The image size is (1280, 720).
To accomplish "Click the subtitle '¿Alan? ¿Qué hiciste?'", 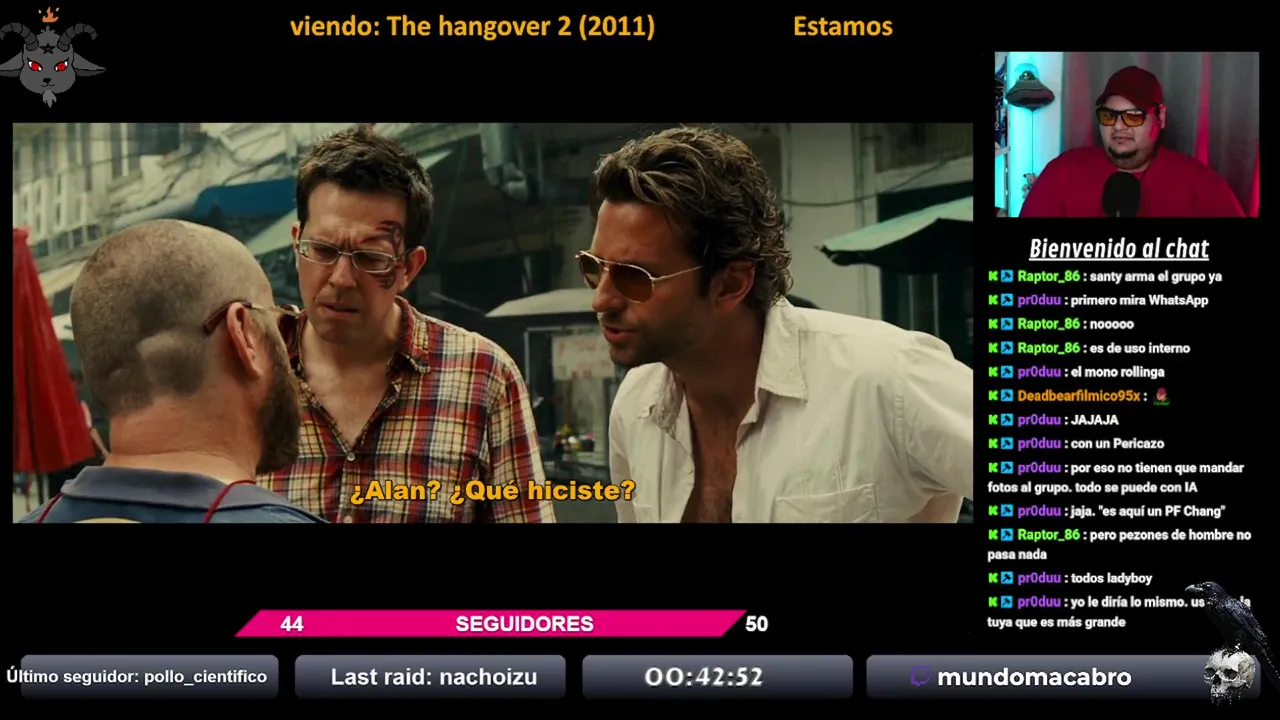I will coord(492,491).
